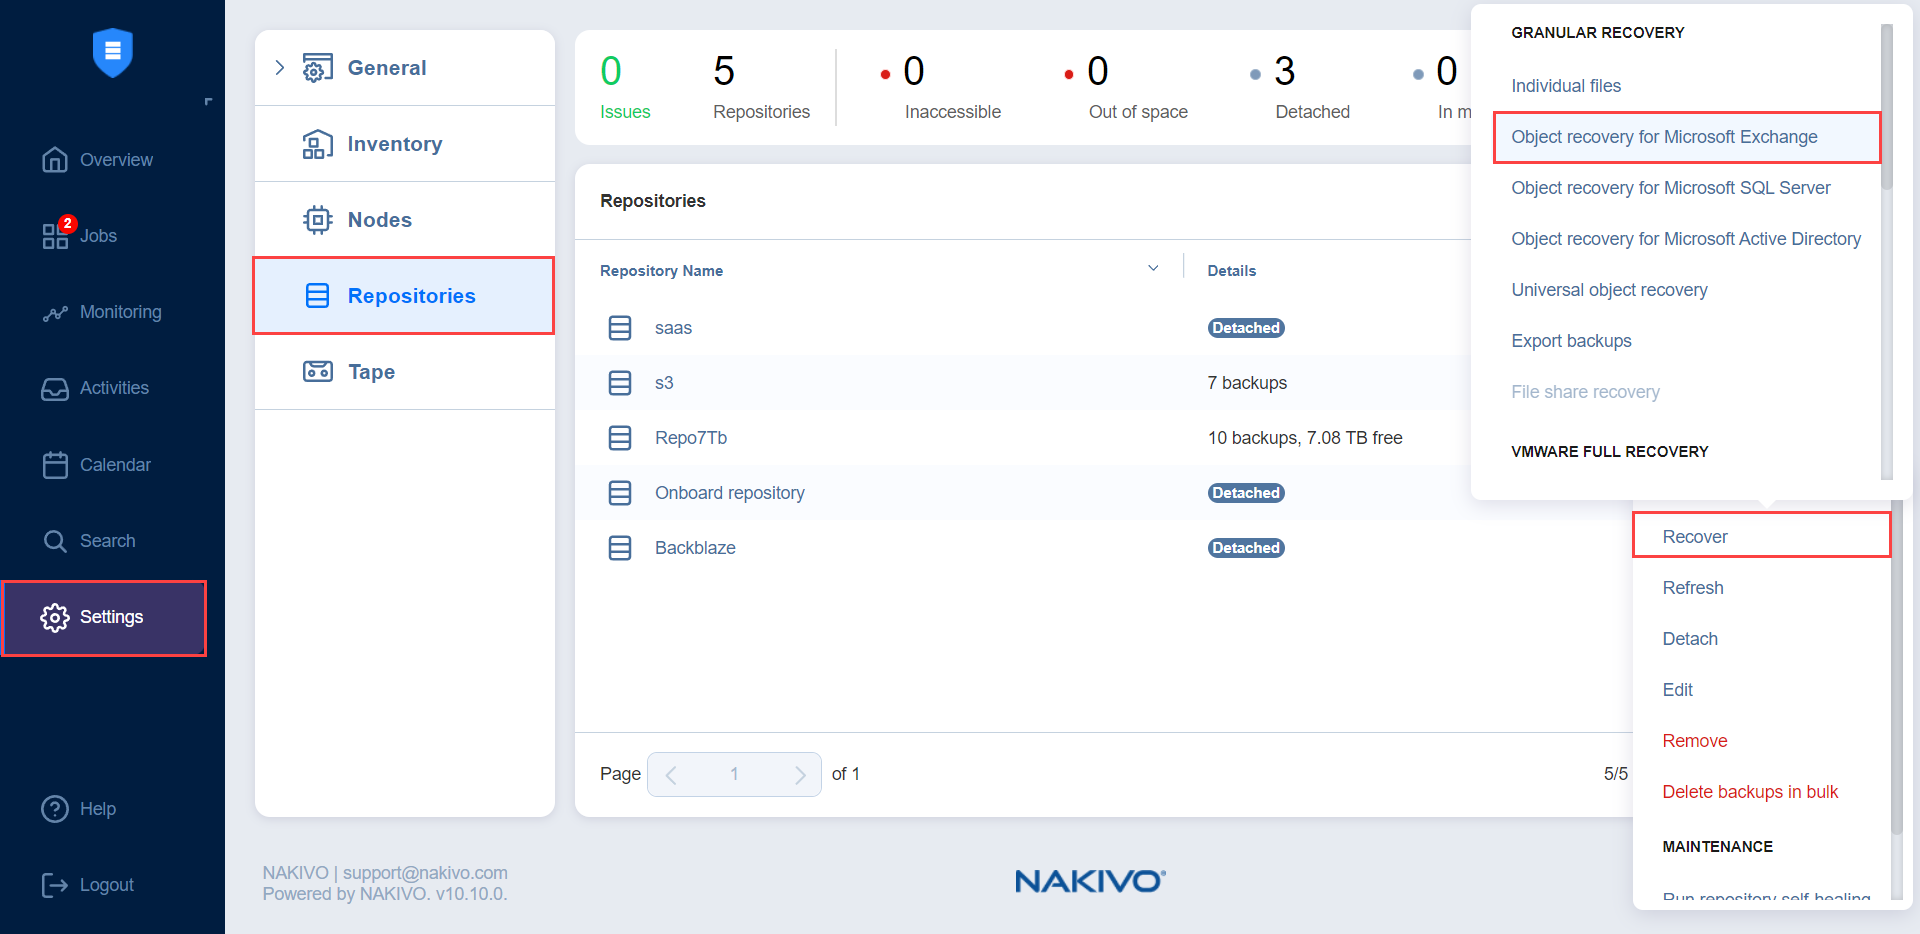Open Search via the magnifier icon
1920x934 pixels.
pyautogui.click(x=55, y=541)
